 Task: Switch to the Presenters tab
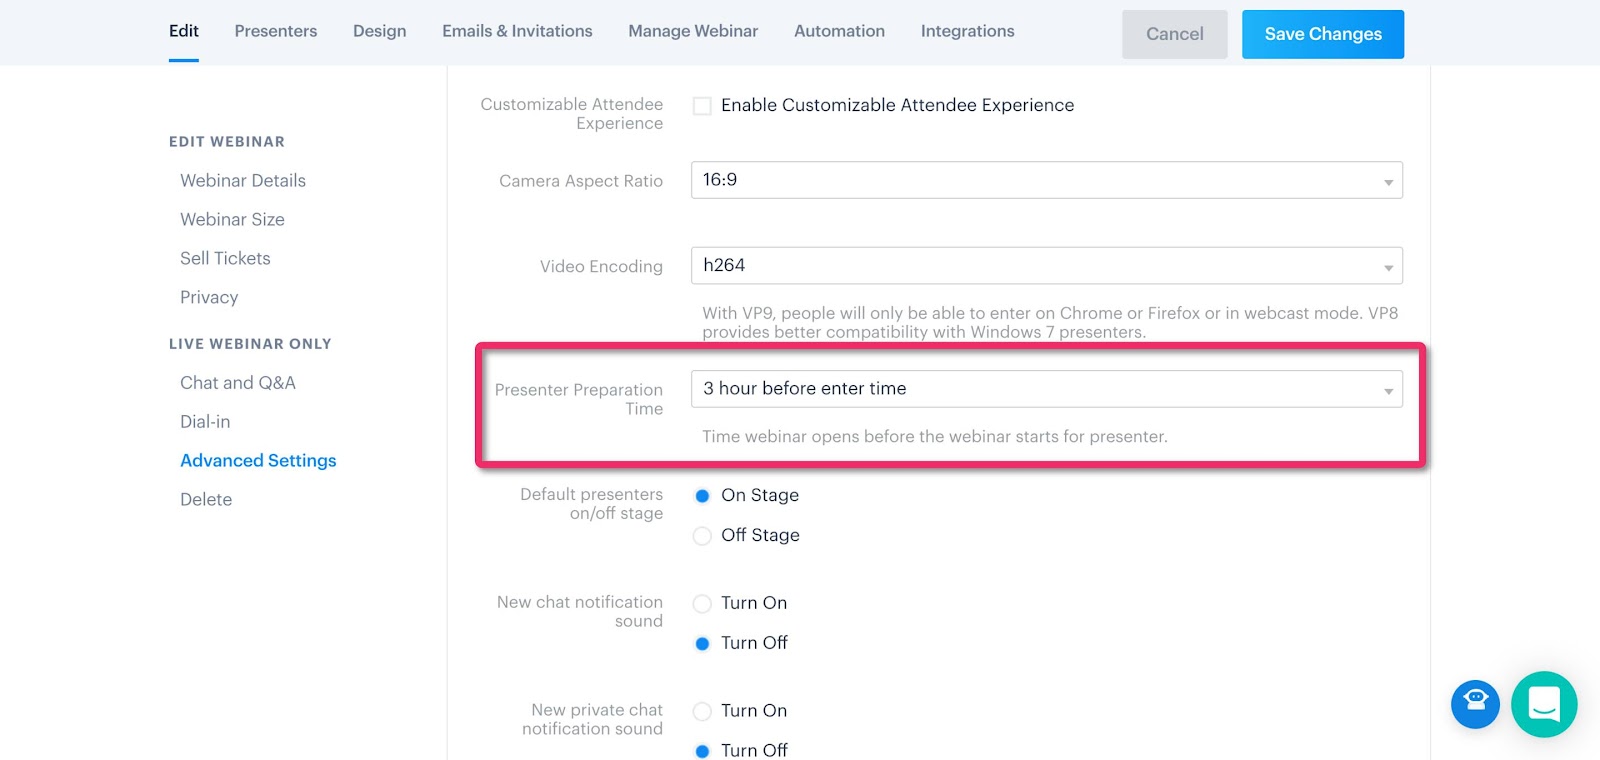[x=276, y=31]
